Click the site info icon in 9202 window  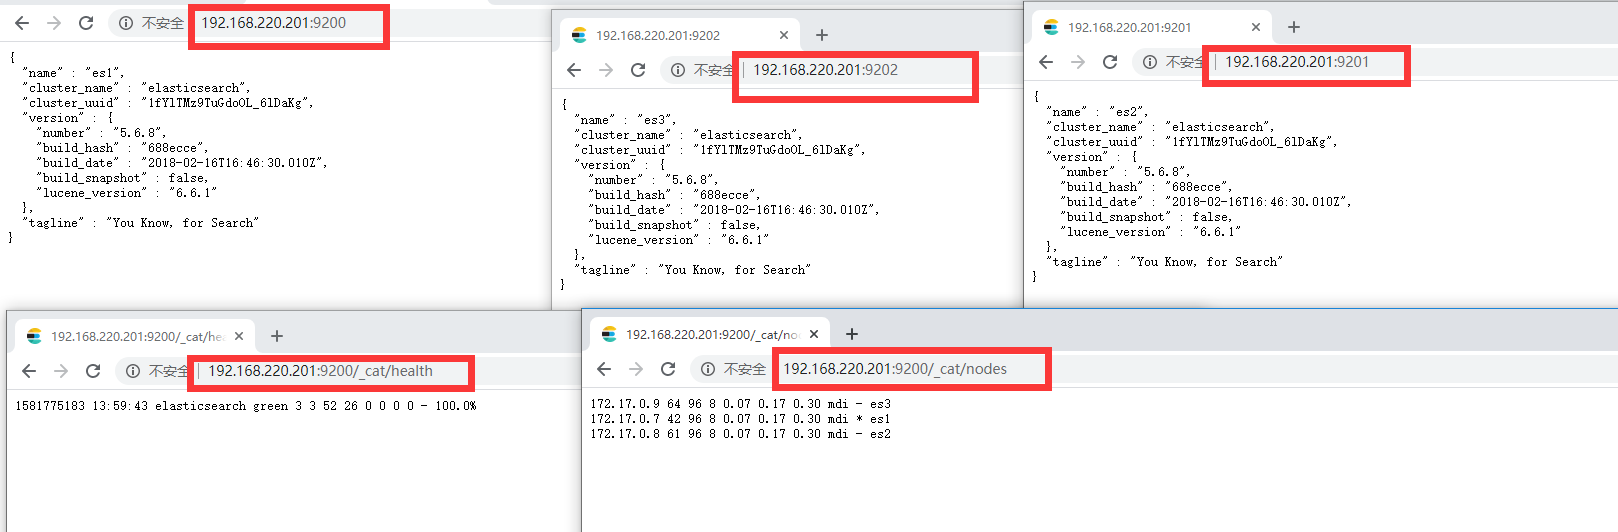pos(678,70)
